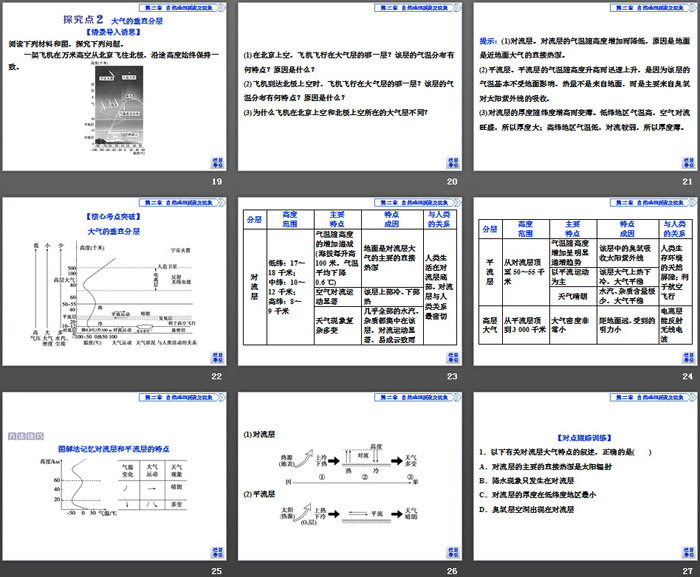Viewport: 700px width, 577px height.
Task: Click '高度范围' header in slide 23 table
Action: pos(290,219)
